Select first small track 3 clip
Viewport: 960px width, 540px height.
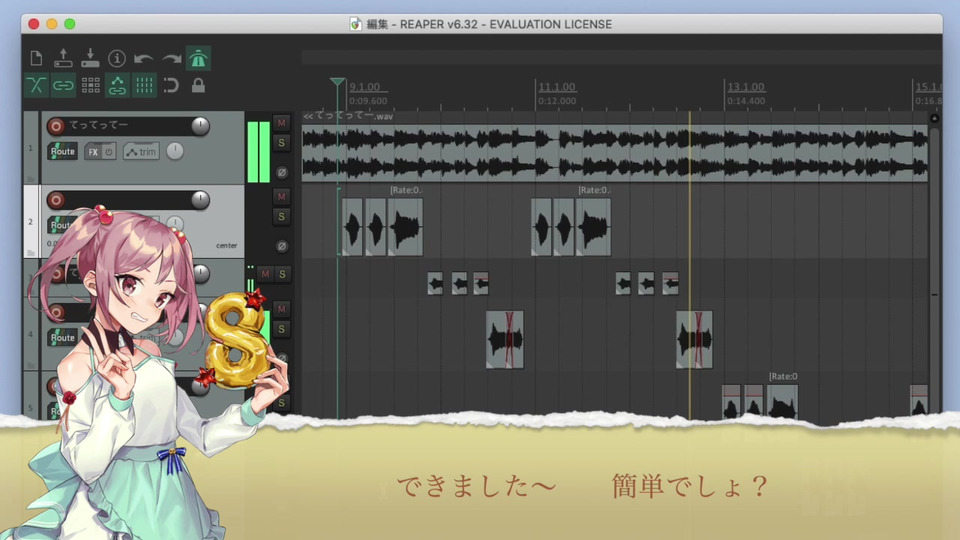pos(435,283)
